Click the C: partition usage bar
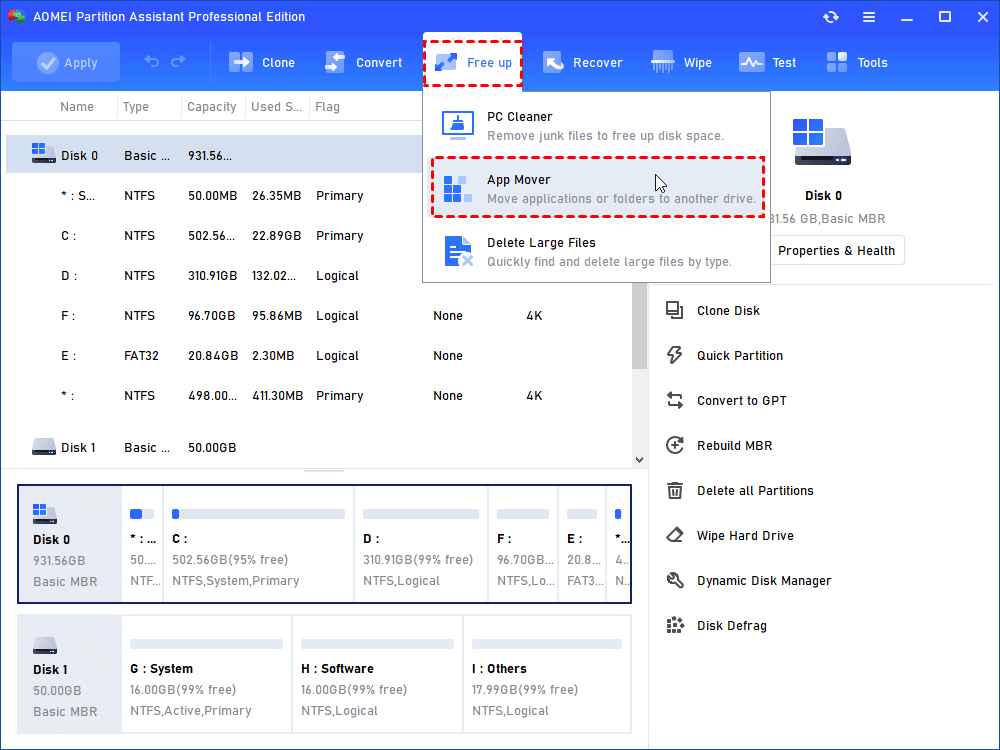Viewport: 1000px width, 750px height. coord(258,514)
